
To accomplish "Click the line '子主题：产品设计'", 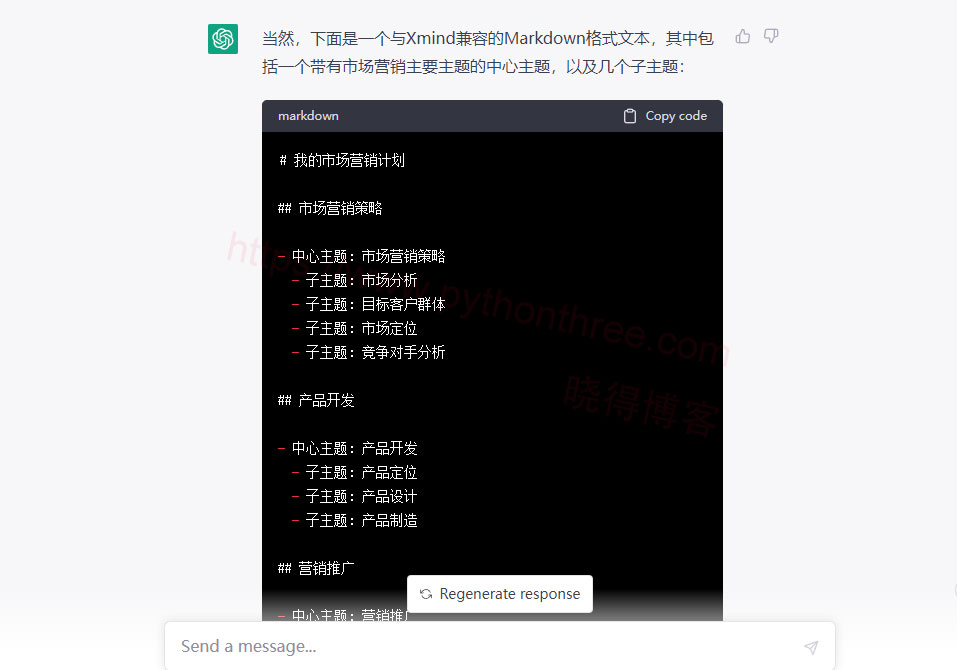I will [361, 497].
